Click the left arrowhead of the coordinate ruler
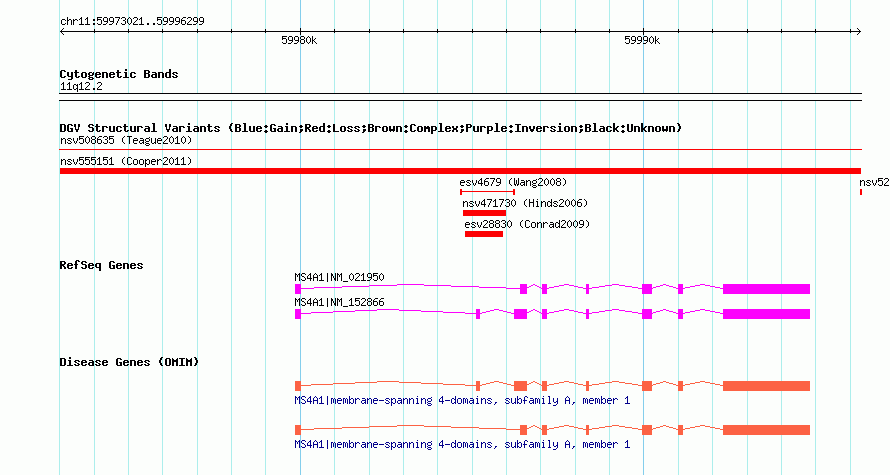 click(x=62, y=32)
